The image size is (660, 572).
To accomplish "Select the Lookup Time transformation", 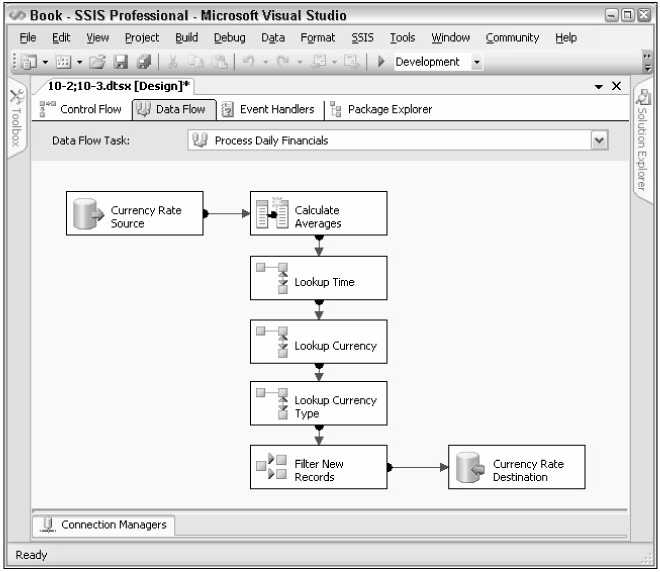I will coord(319,279).
